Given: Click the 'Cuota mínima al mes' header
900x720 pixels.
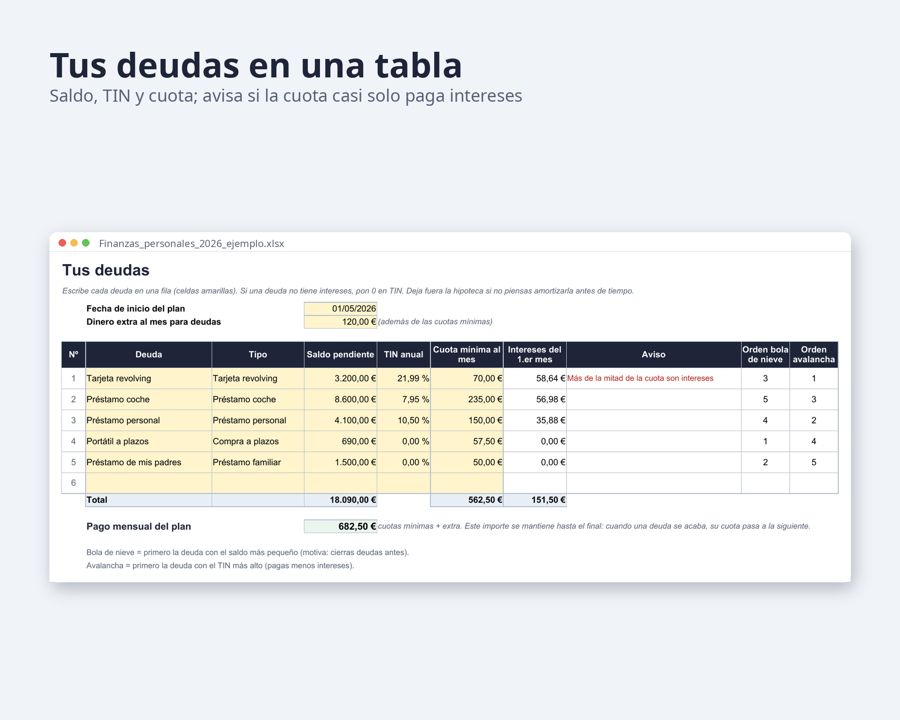Looking at the screenshot, I should click(467, 354).
